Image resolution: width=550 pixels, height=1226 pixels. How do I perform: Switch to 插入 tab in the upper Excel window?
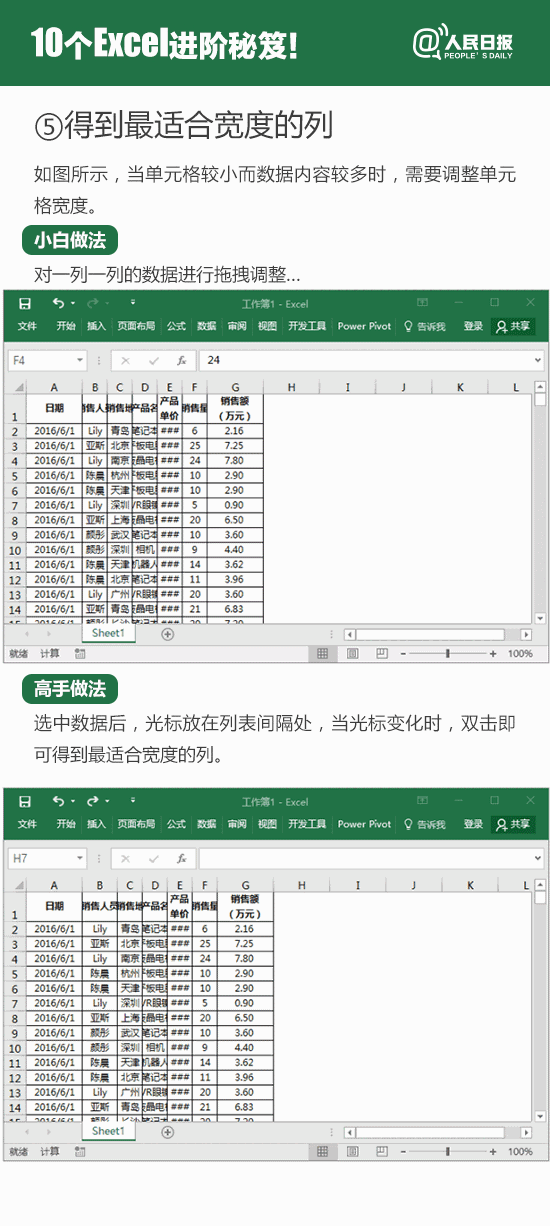click(x=96, y=326)
